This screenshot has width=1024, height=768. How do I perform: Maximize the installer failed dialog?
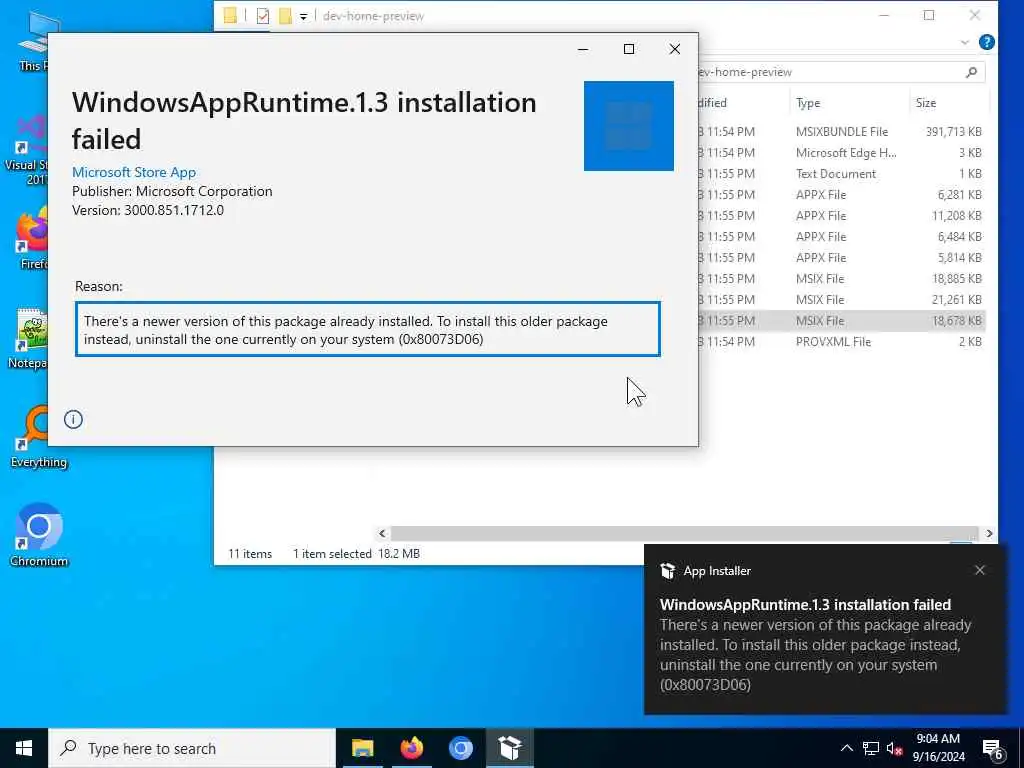pyautogui.click(x=629, y=49)
